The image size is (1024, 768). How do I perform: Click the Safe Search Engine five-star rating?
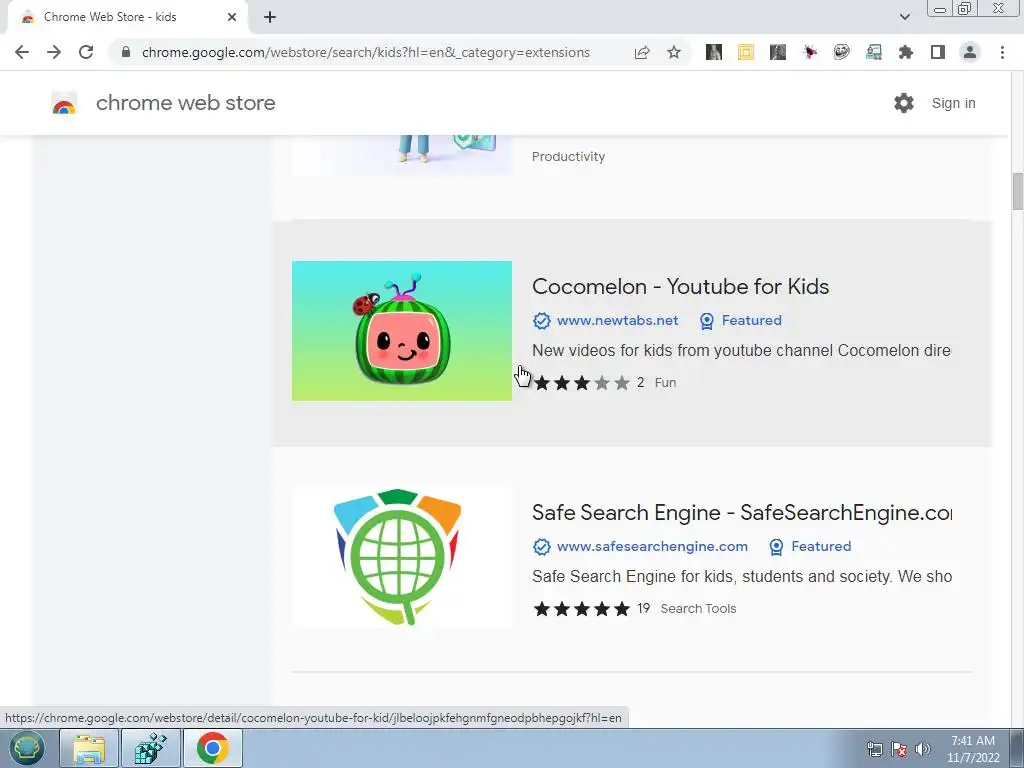pos(581,609)
